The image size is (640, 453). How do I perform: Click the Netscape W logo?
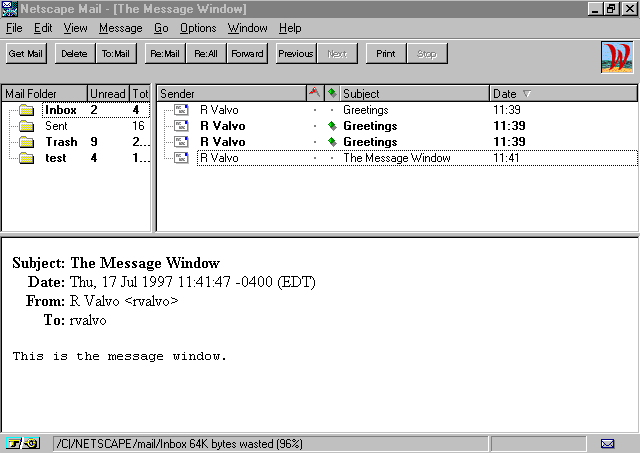[x=617, y=57]
